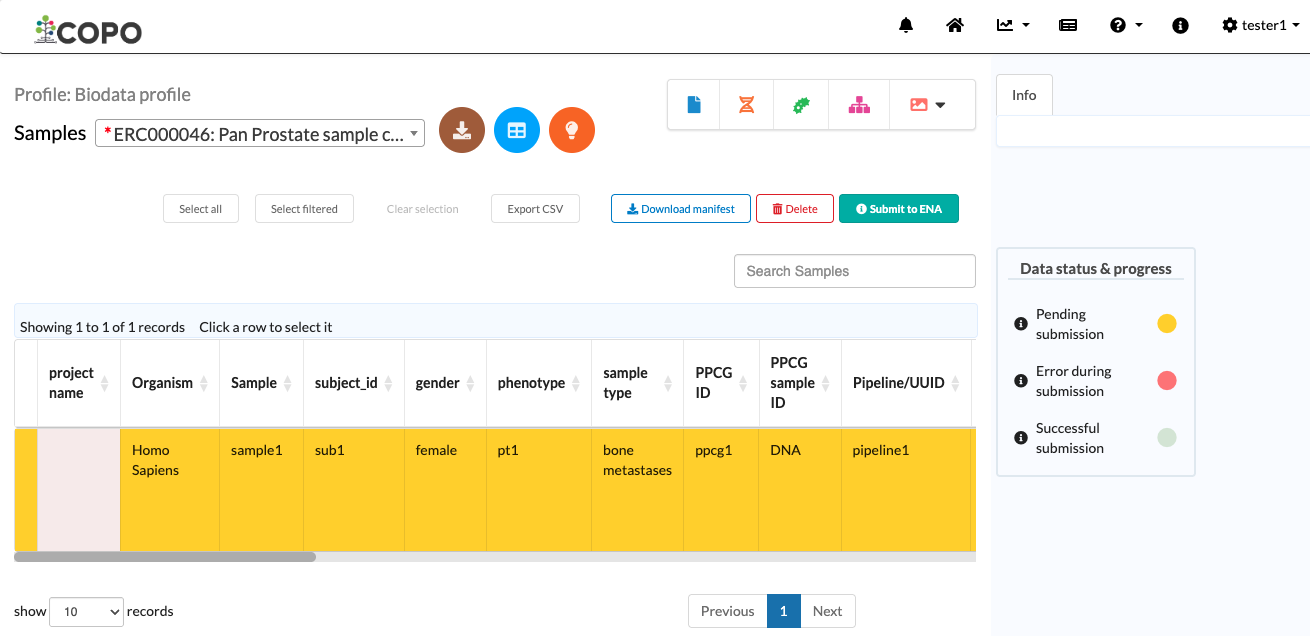Click the pink hierarchy tree icon
This screenshot has height=636, width=1310.
pos(859,105)
